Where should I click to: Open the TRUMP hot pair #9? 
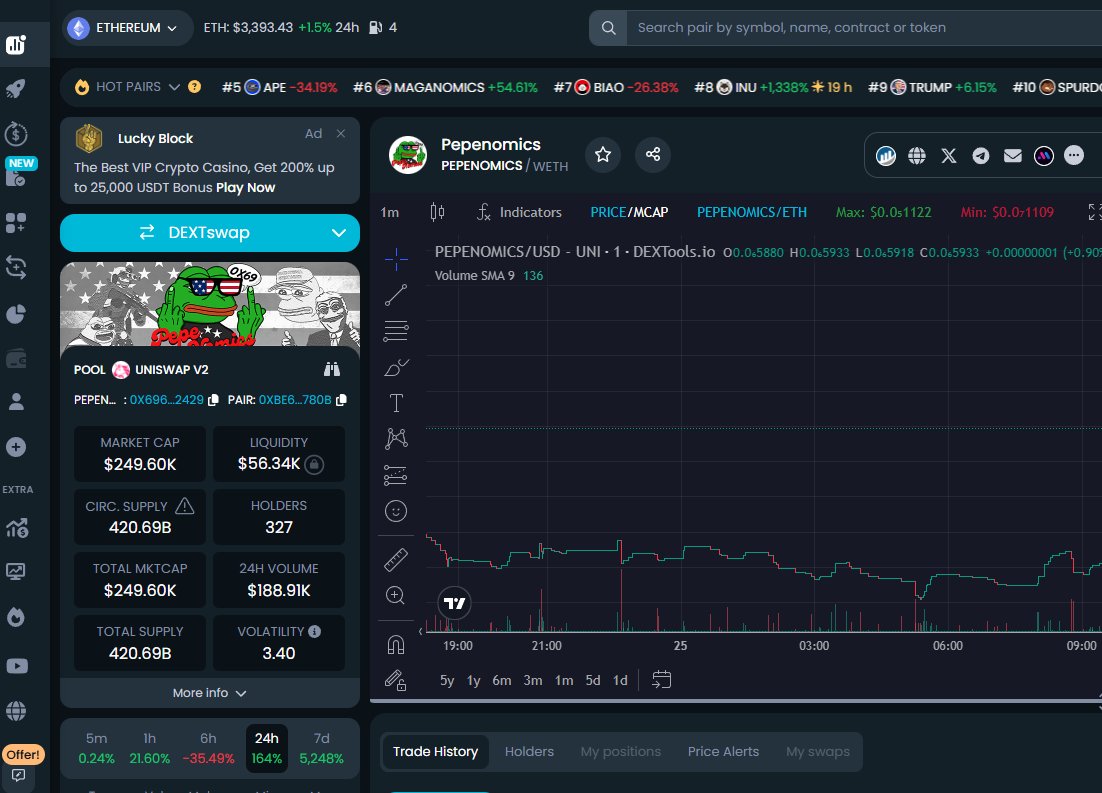[932, 87]
